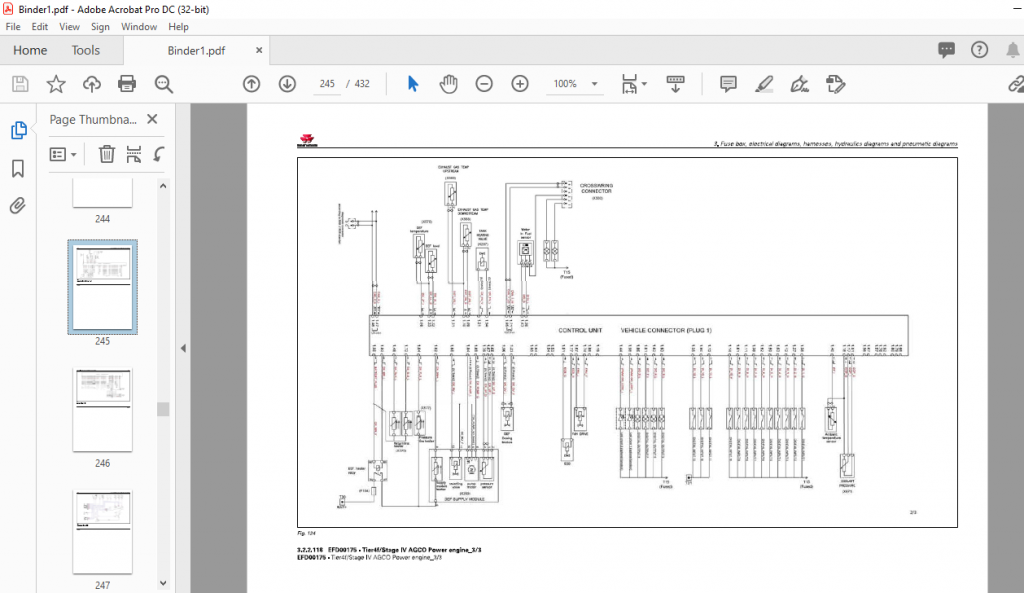This screenshot has height=593, width=1024.
Task: Click the page number field 245
Action: point(327,84)
